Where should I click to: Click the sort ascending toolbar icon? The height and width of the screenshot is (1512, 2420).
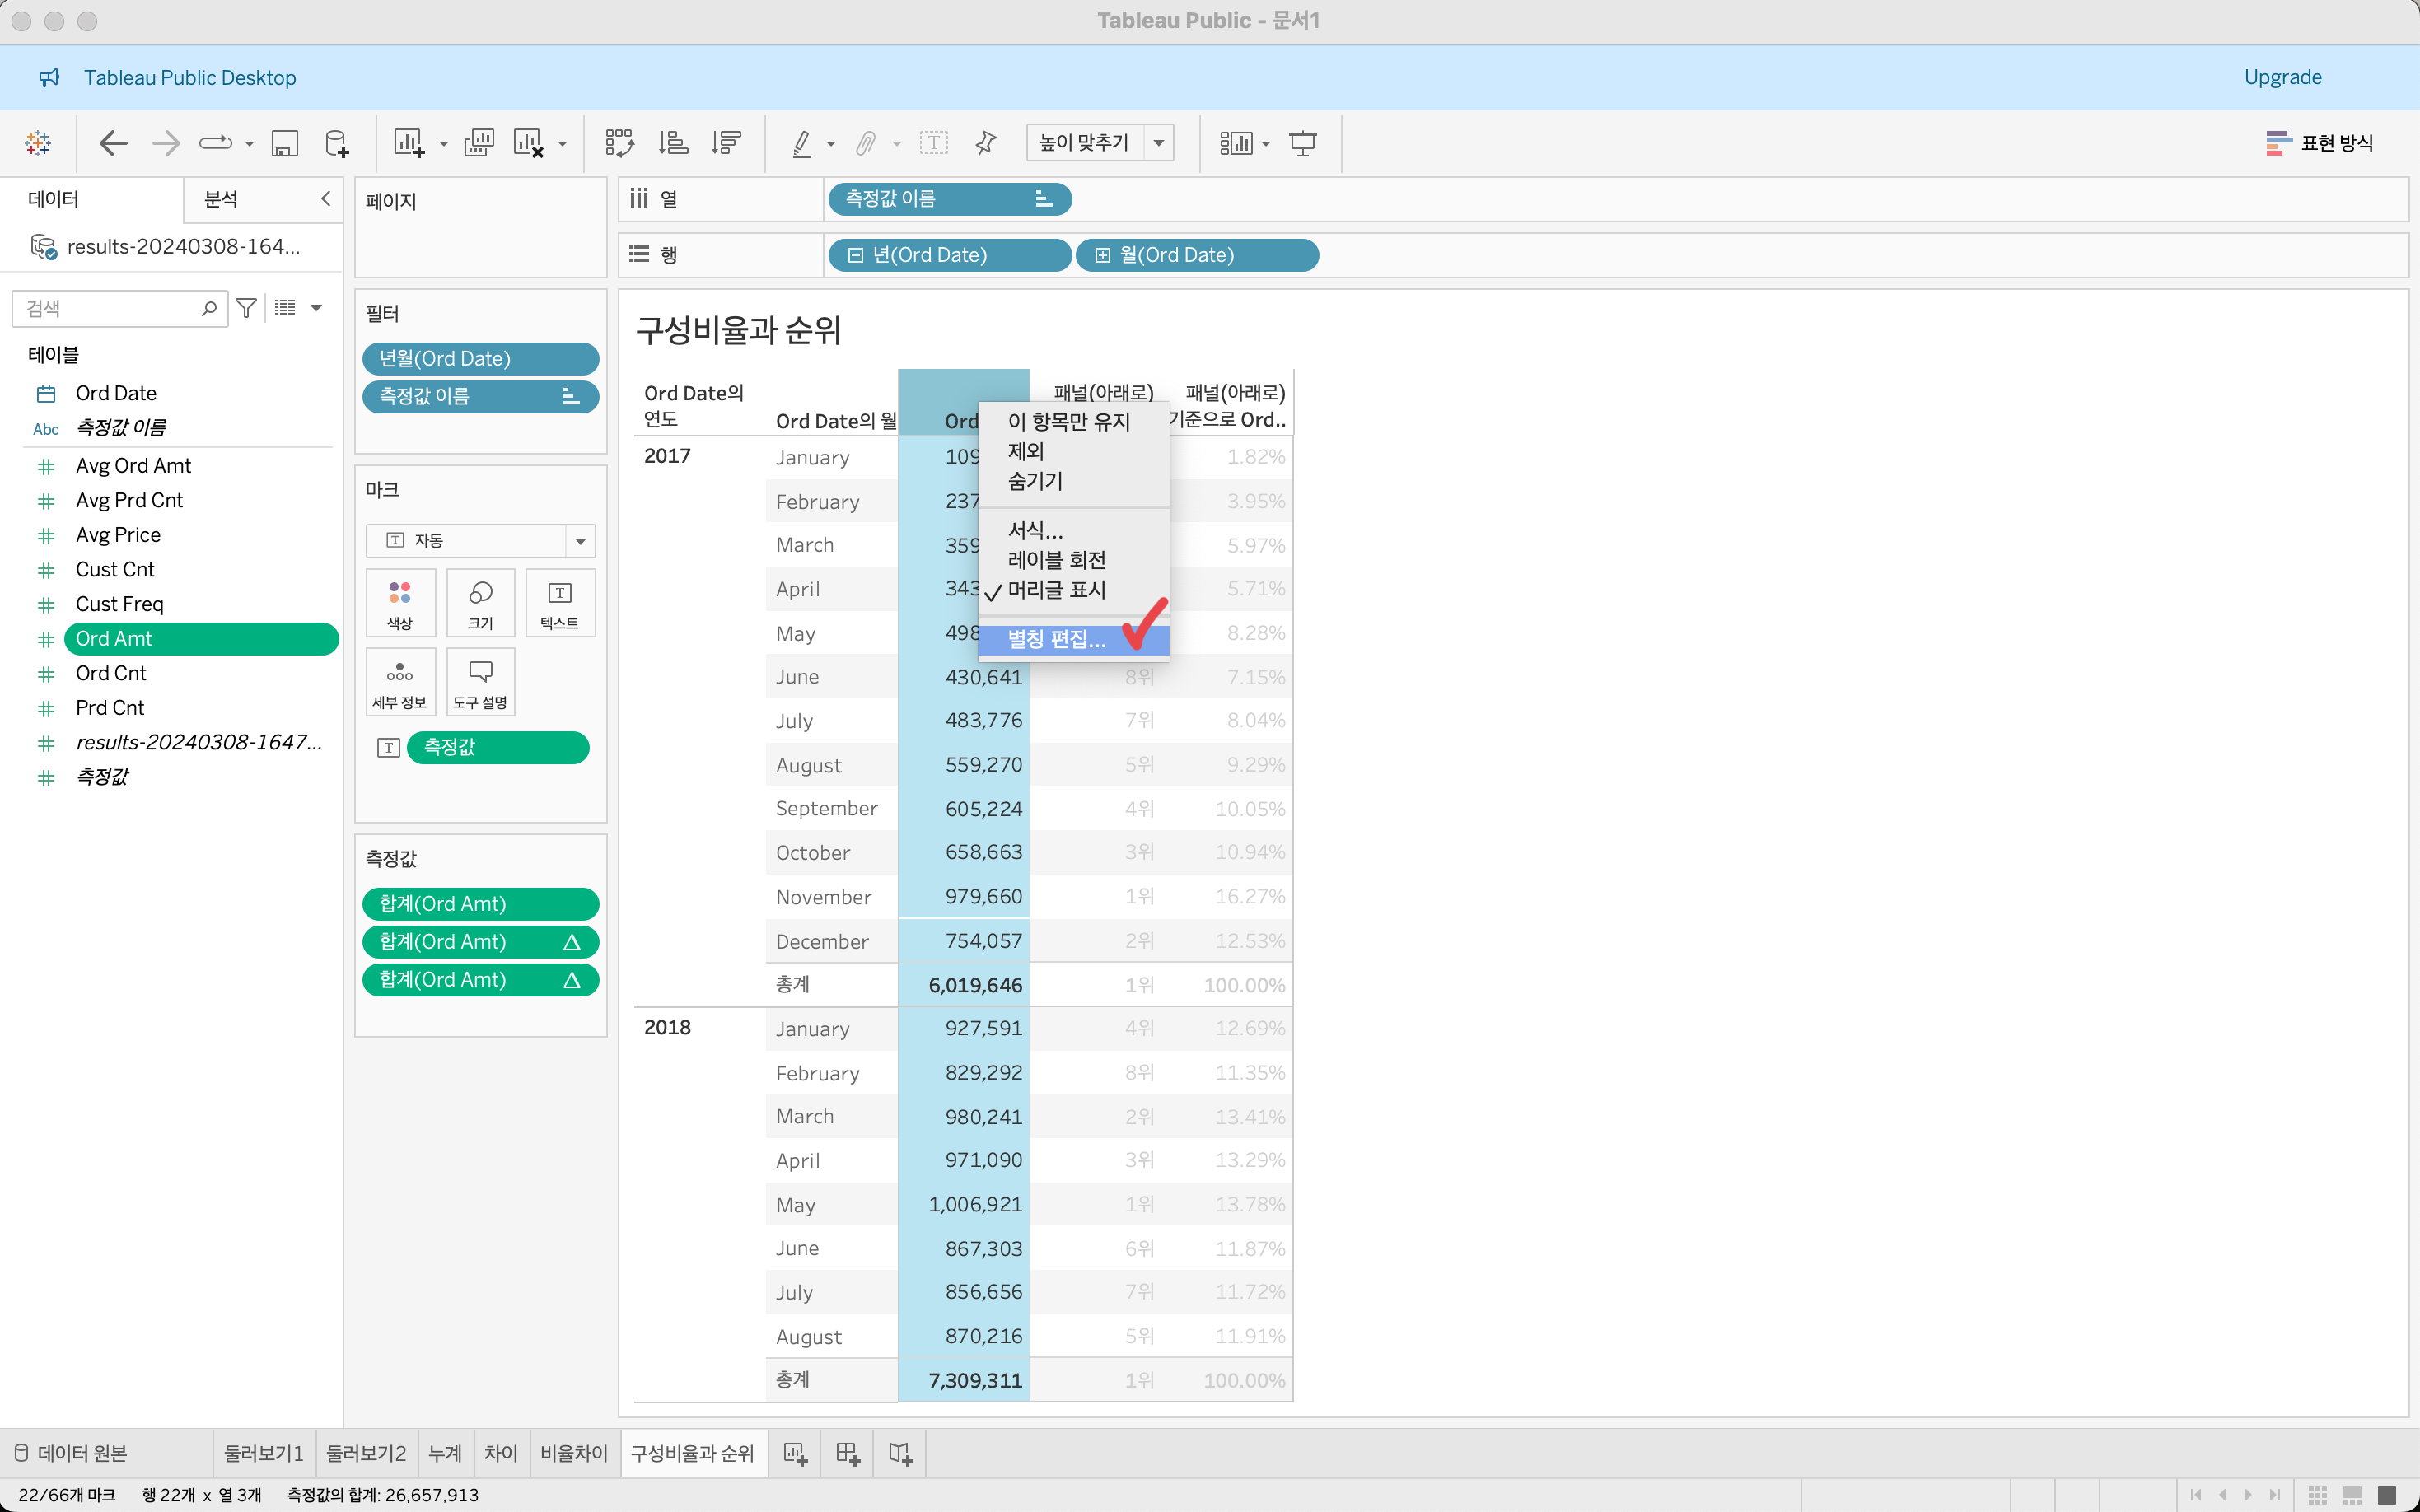pyautogui.click(x=673, y=143)
